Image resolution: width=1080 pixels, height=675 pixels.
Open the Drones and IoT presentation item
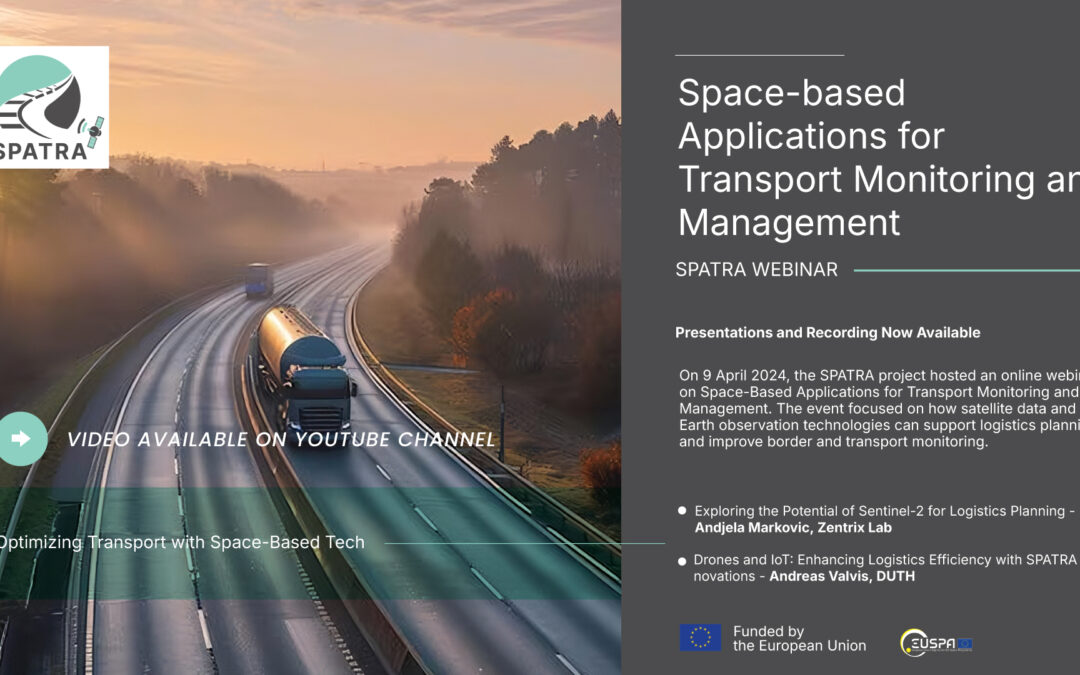[884, 568]
